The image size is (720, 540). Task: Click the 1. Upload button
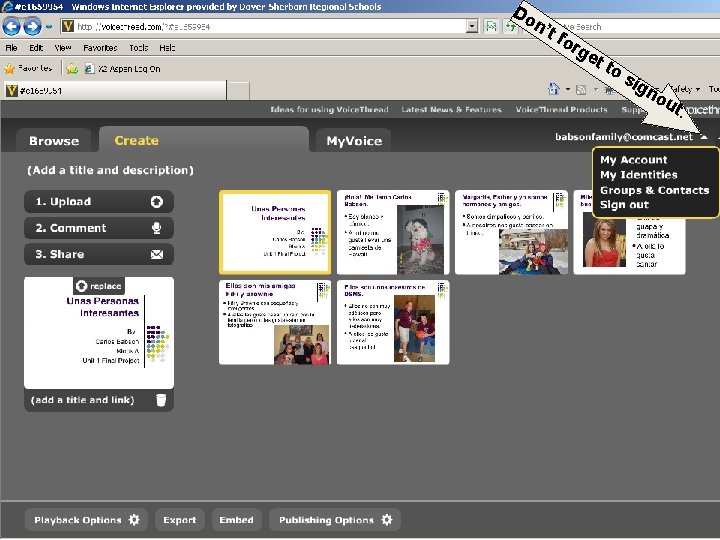click(99, 202)
